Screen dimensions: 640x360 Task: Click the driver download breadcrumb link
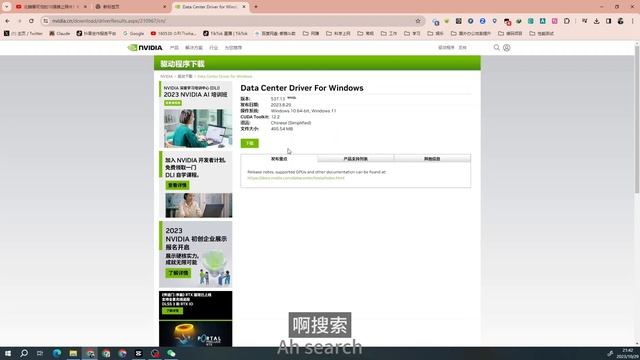point(185,76)
